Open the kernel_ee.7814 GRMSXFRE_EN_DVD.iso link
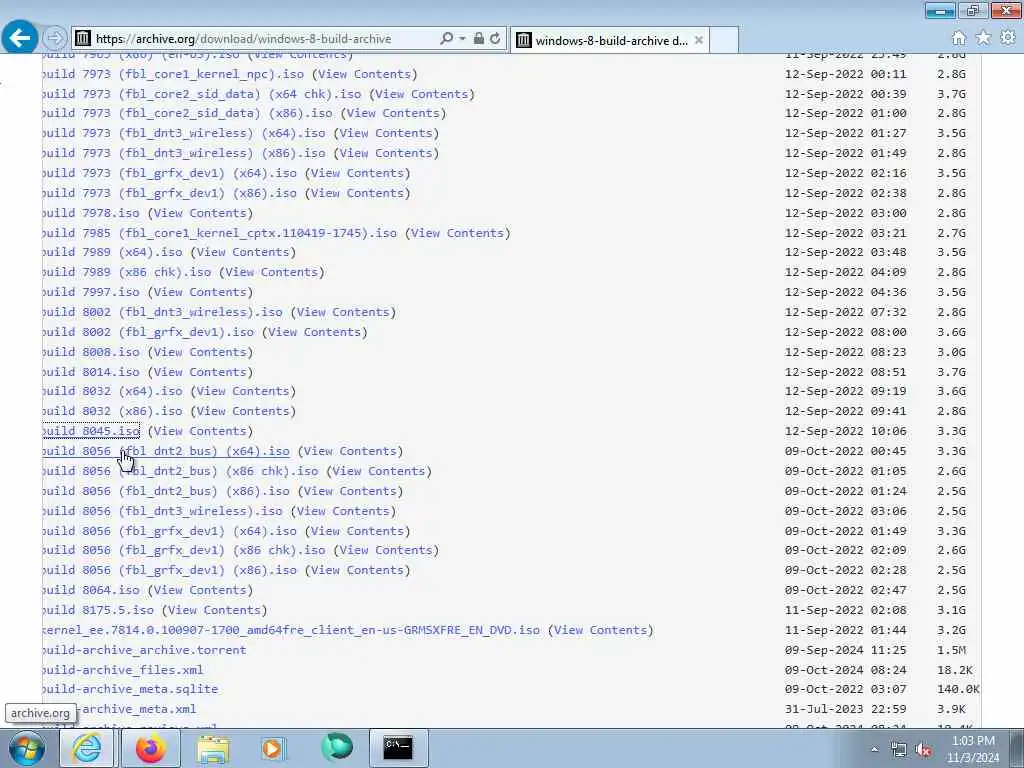 click(291, 630)
